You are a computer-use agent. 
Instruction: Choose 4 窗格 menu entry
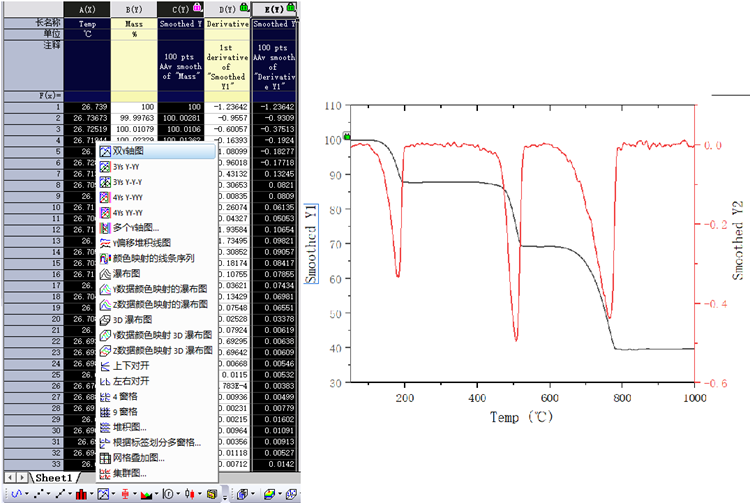[x=157, y=396]
